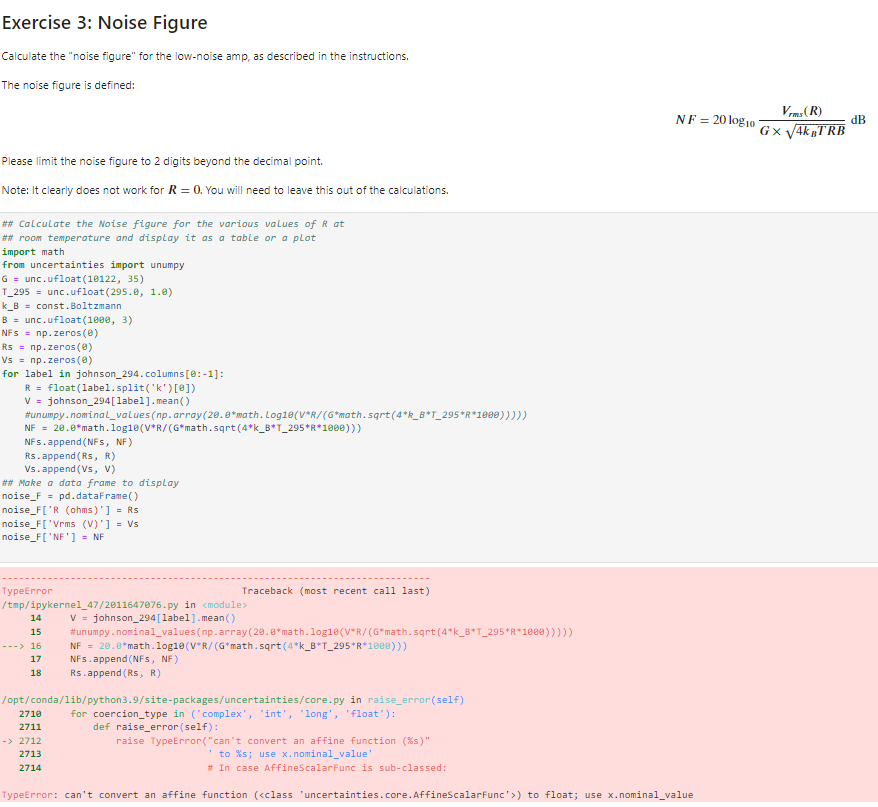Click the note about R = 0
Screen dimensions: 878x807
pyautogui.click(x=225, y=190)
